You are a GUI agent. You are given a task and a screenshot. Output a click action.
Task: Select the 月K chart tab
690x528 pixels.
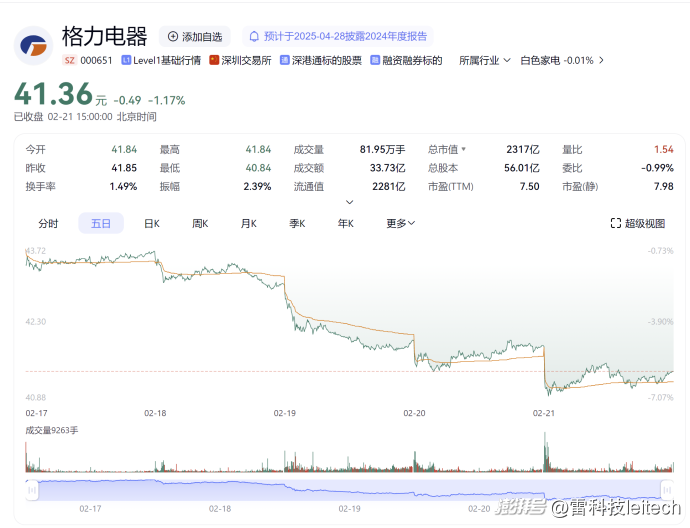[248, 223]
